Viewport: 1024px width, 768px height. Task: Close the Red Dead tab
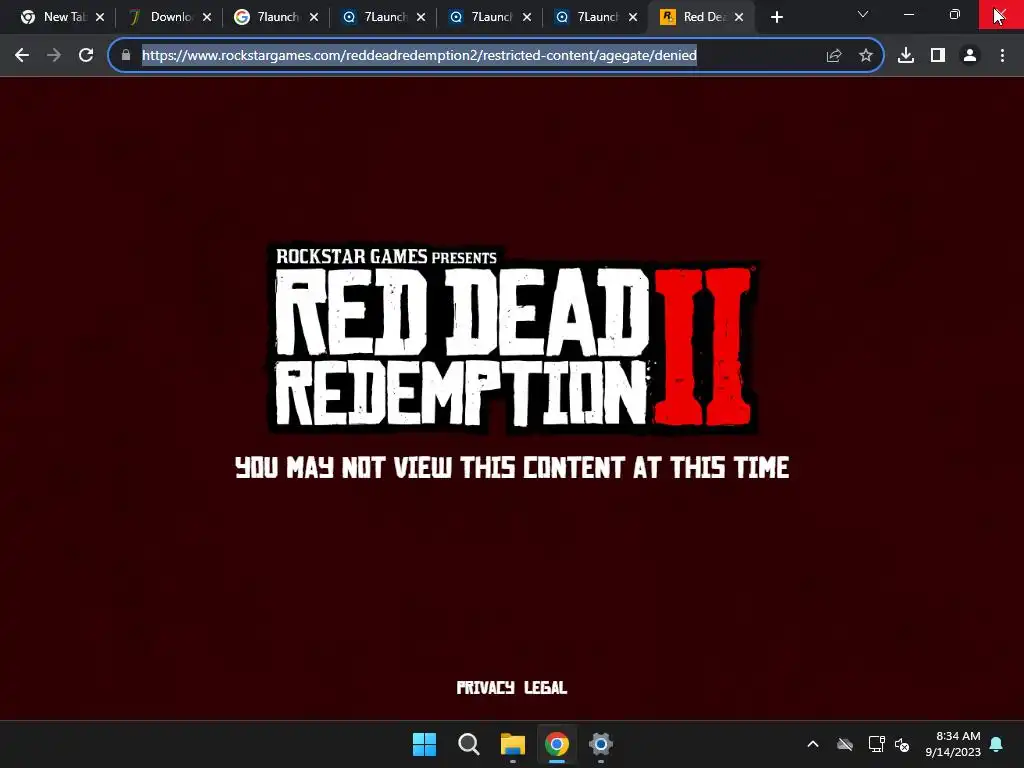[x=739, y=18]
